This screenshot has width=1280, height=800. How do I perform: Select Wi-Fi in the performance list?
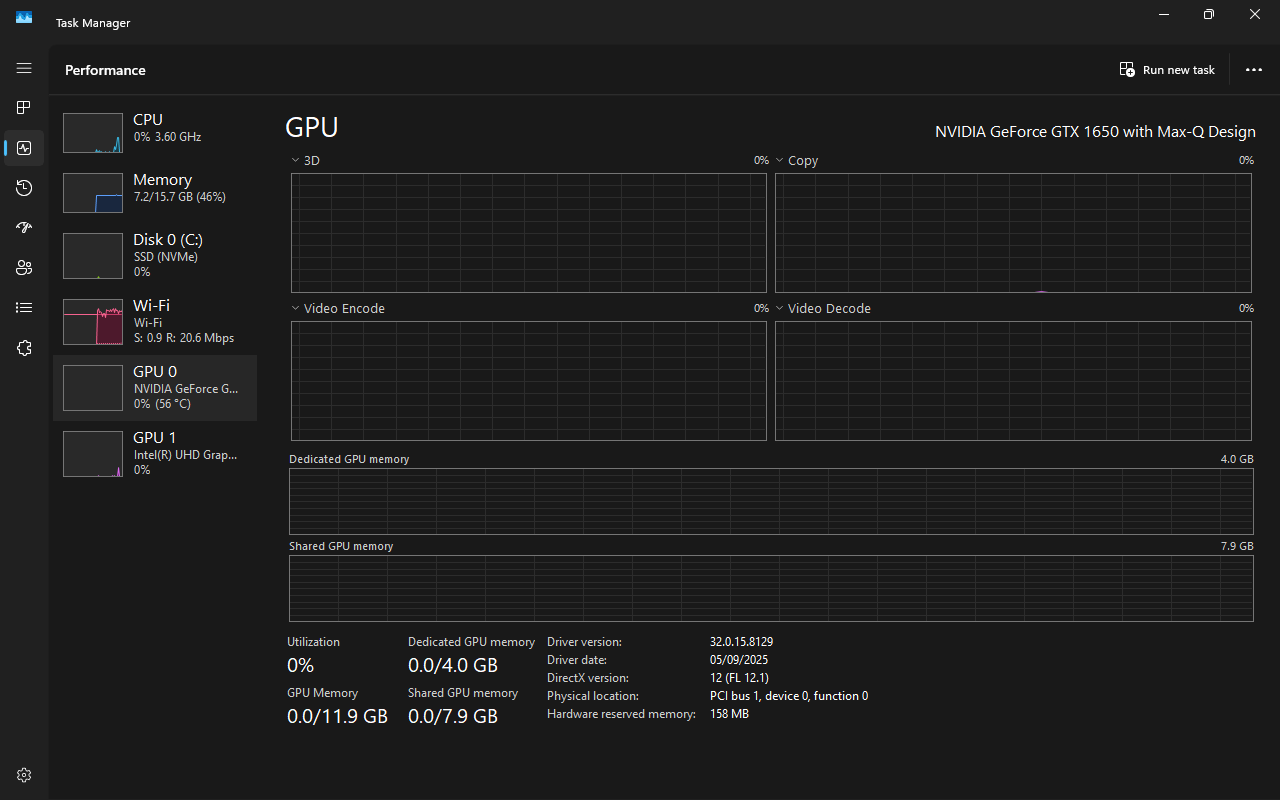(x=155, y=321)
